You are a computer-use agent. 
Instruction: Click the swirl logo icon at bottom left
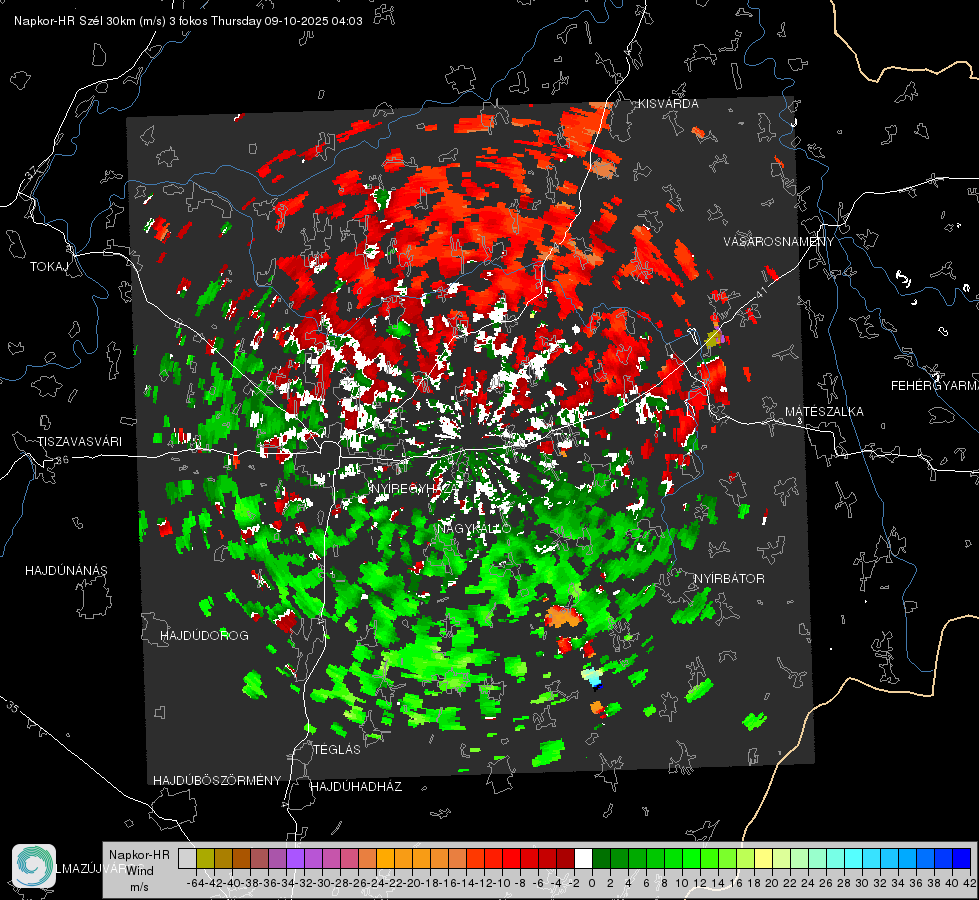click(x=34, y=866)
